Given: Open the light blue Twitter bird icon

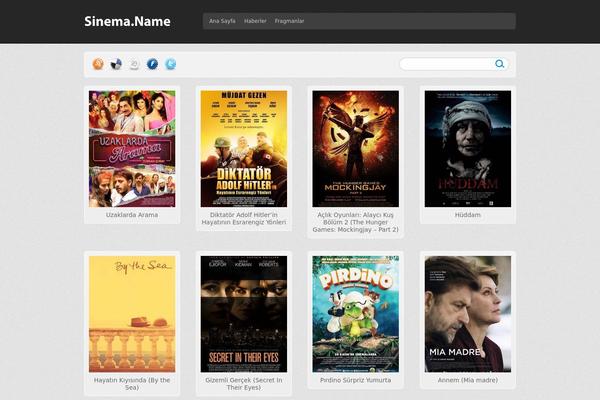Looking at the screenshot, I should pyautogui.click(x=170, y=64).
